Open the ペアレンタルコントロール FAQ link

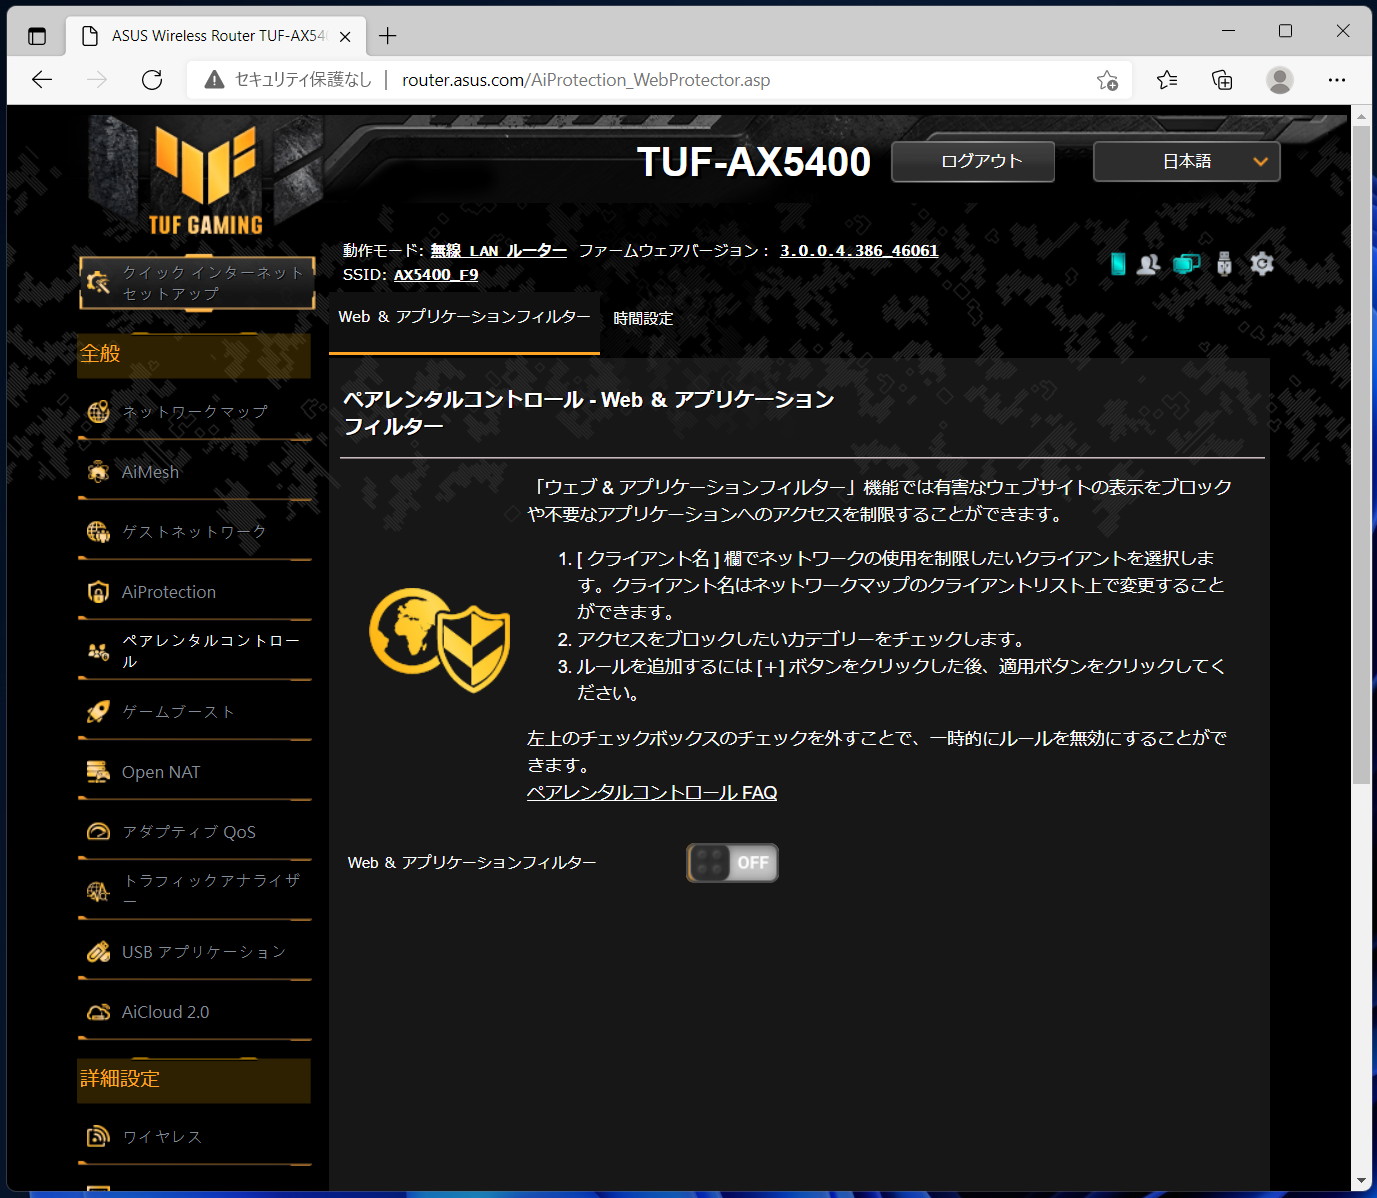tap(652, 792)
